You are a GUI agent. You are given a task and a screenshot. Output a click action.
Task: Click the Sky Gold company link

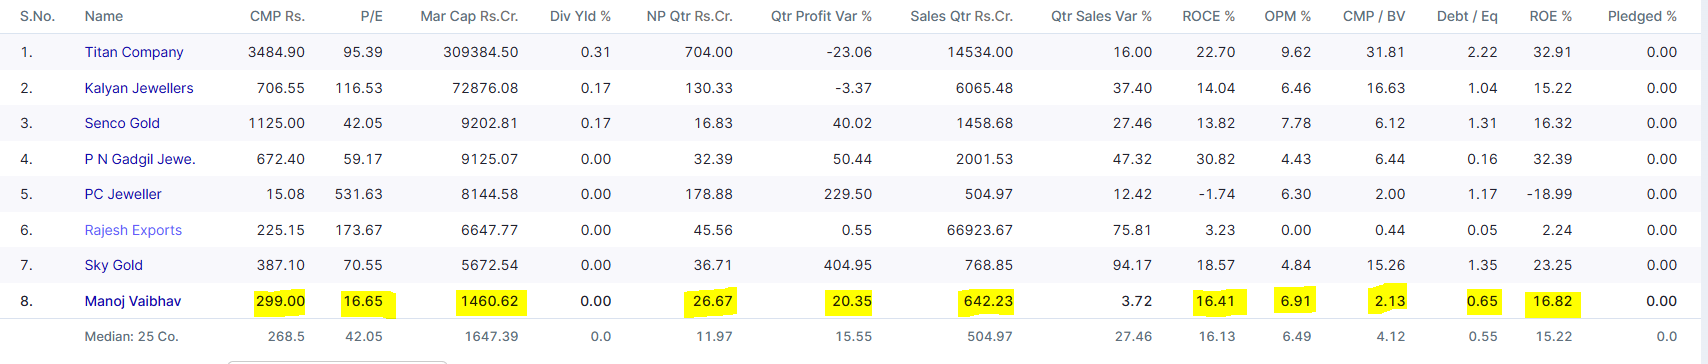(114, 265)
